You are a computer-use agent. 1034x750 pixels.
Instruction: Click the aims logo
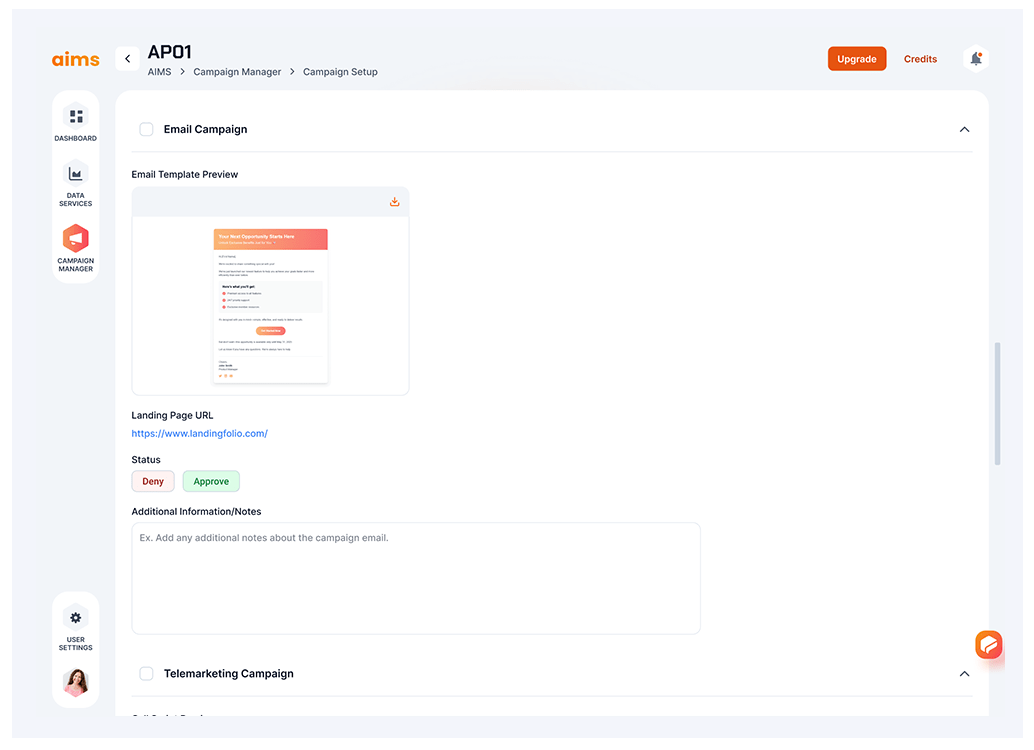[x=76, y=59]
